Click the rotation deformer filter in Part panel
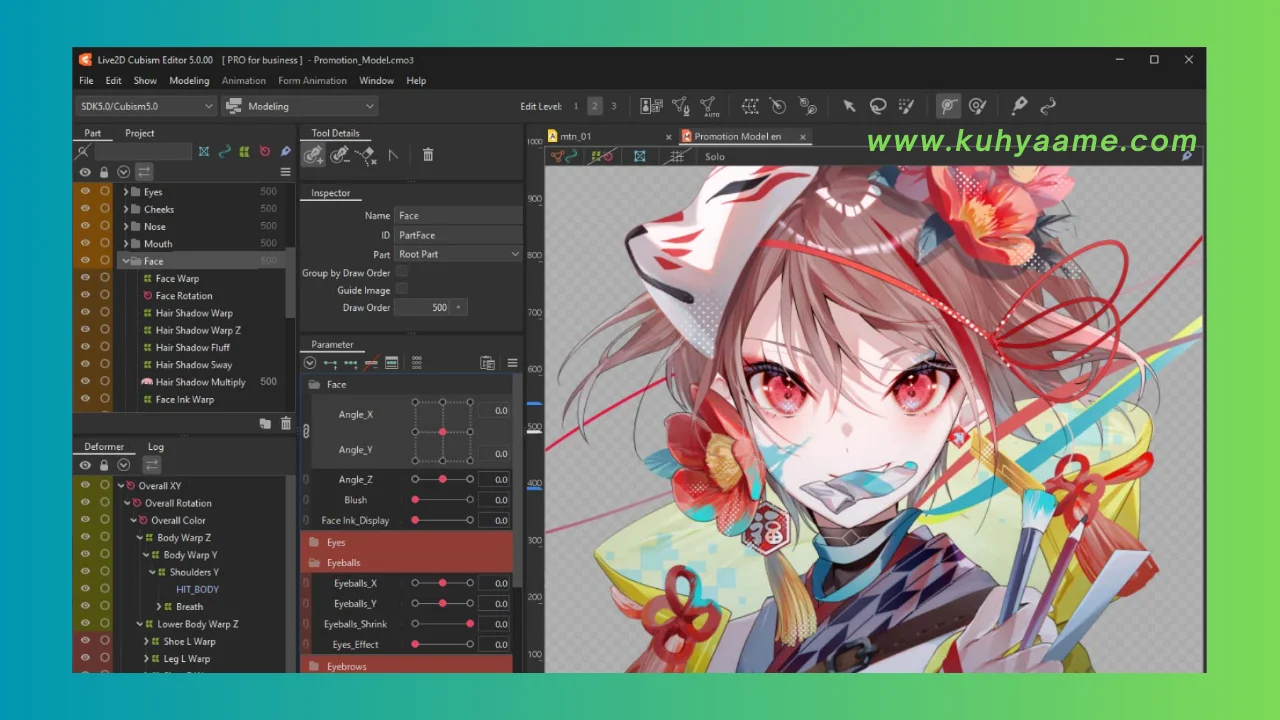This screenshot has width=1280, height=720. [265, 151]
